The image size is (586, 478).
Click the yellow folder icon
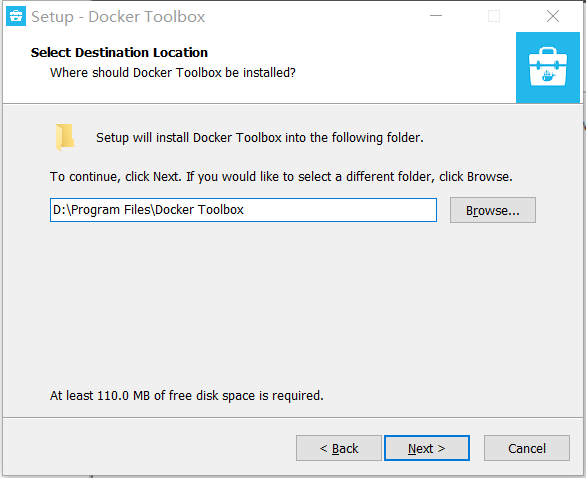pos(65,137)
